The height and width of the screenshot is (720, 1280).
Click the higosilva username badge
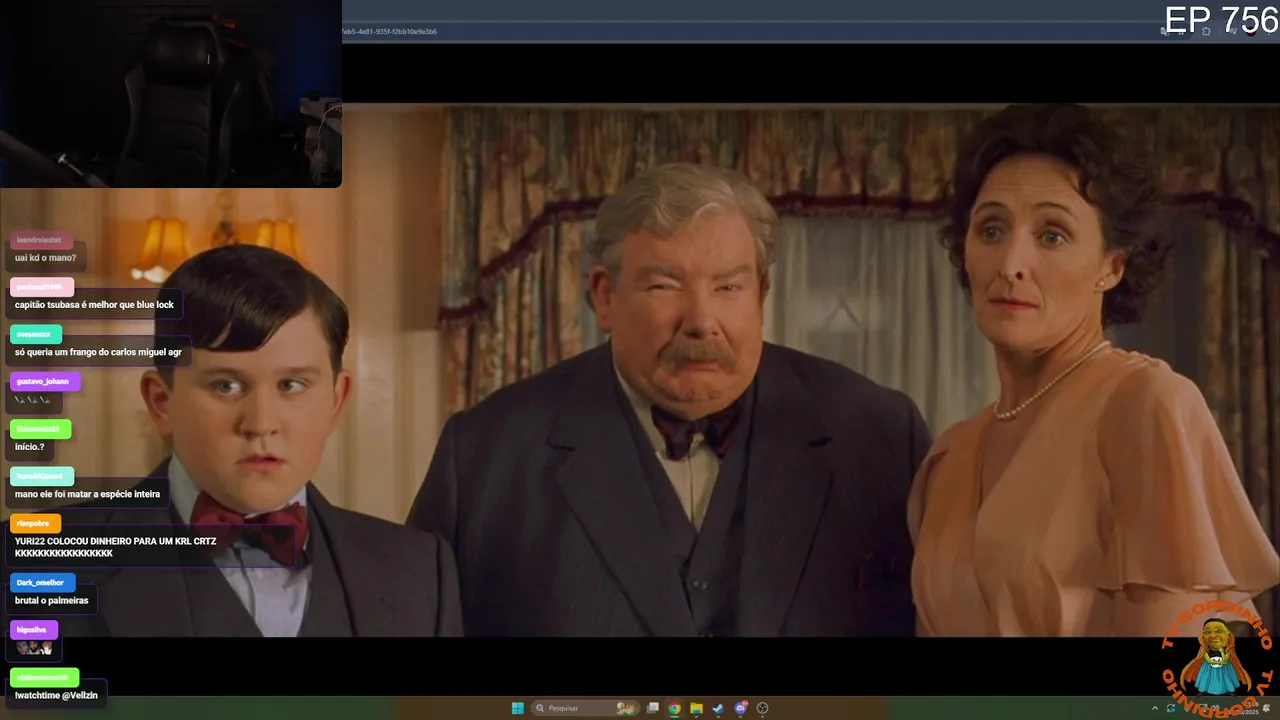point(32,630)
